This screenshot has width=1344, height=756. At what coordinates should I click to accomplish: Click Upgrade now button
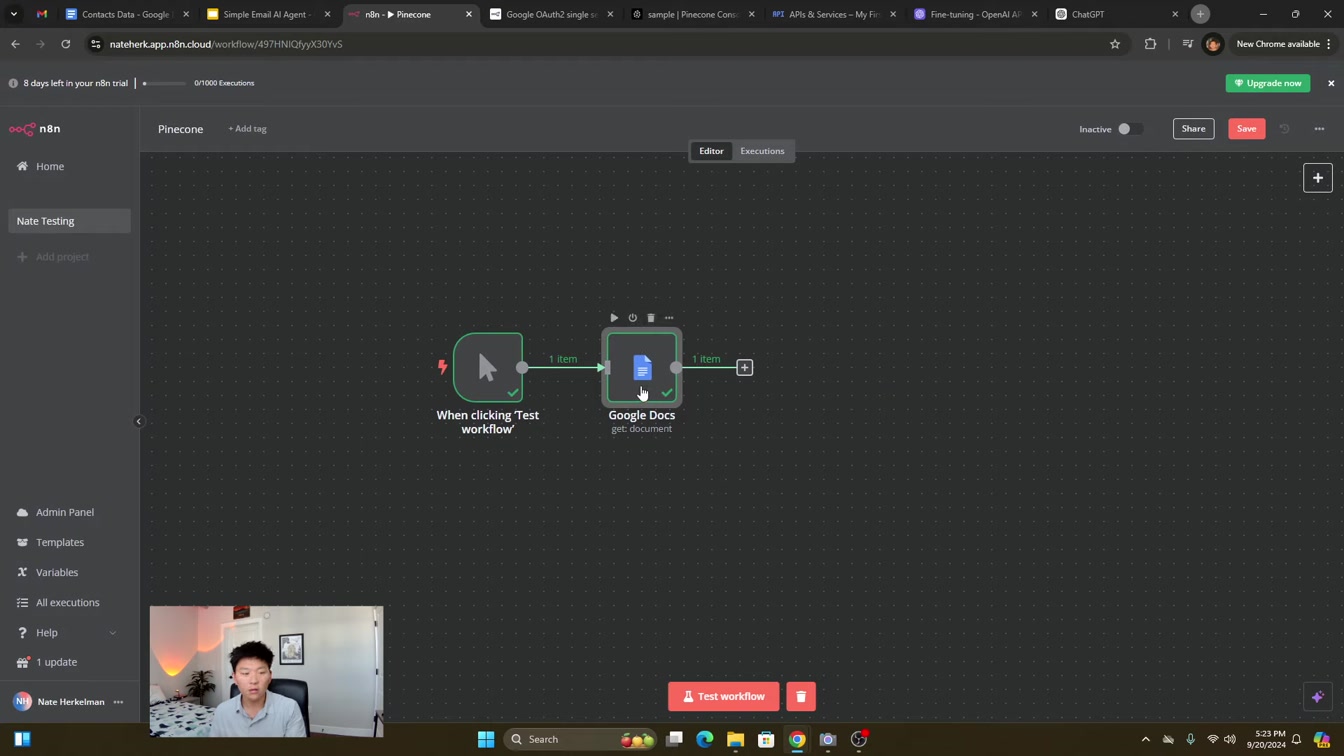click(x=1268, y=83)
